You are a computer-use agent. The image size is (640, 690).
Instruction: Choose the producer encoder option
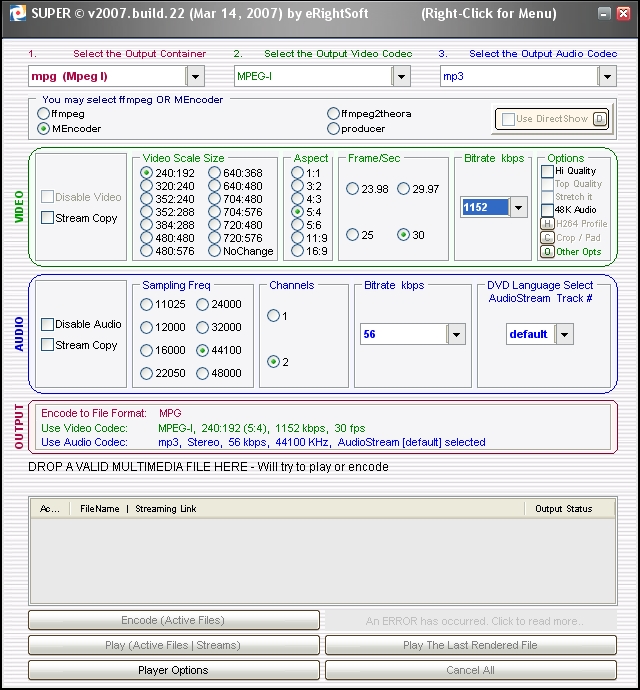333,128
